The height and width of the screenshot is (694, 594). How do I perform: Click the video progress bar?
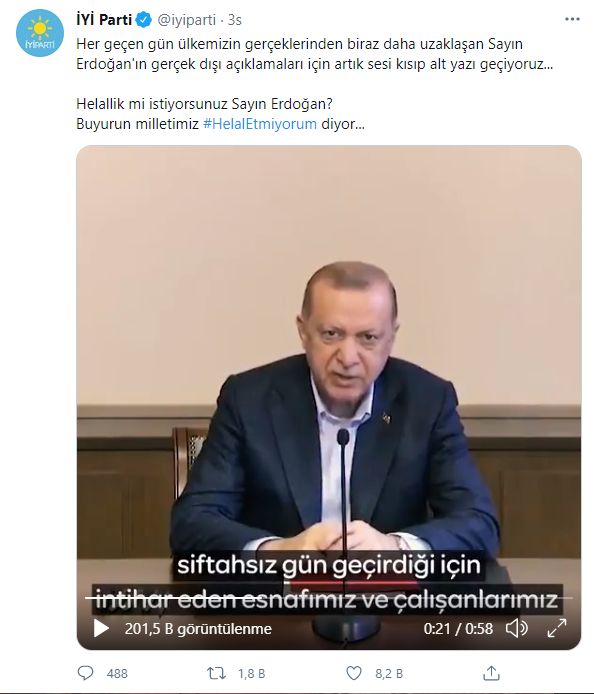click(328, 598)
